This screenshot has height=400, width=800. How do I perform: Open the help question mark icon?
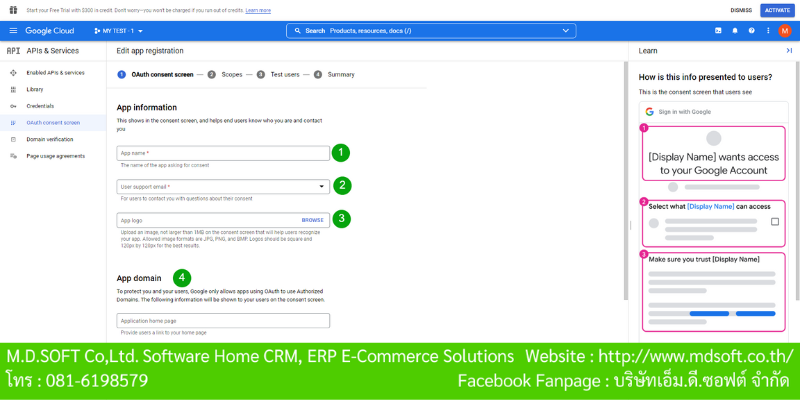point(751,31)
